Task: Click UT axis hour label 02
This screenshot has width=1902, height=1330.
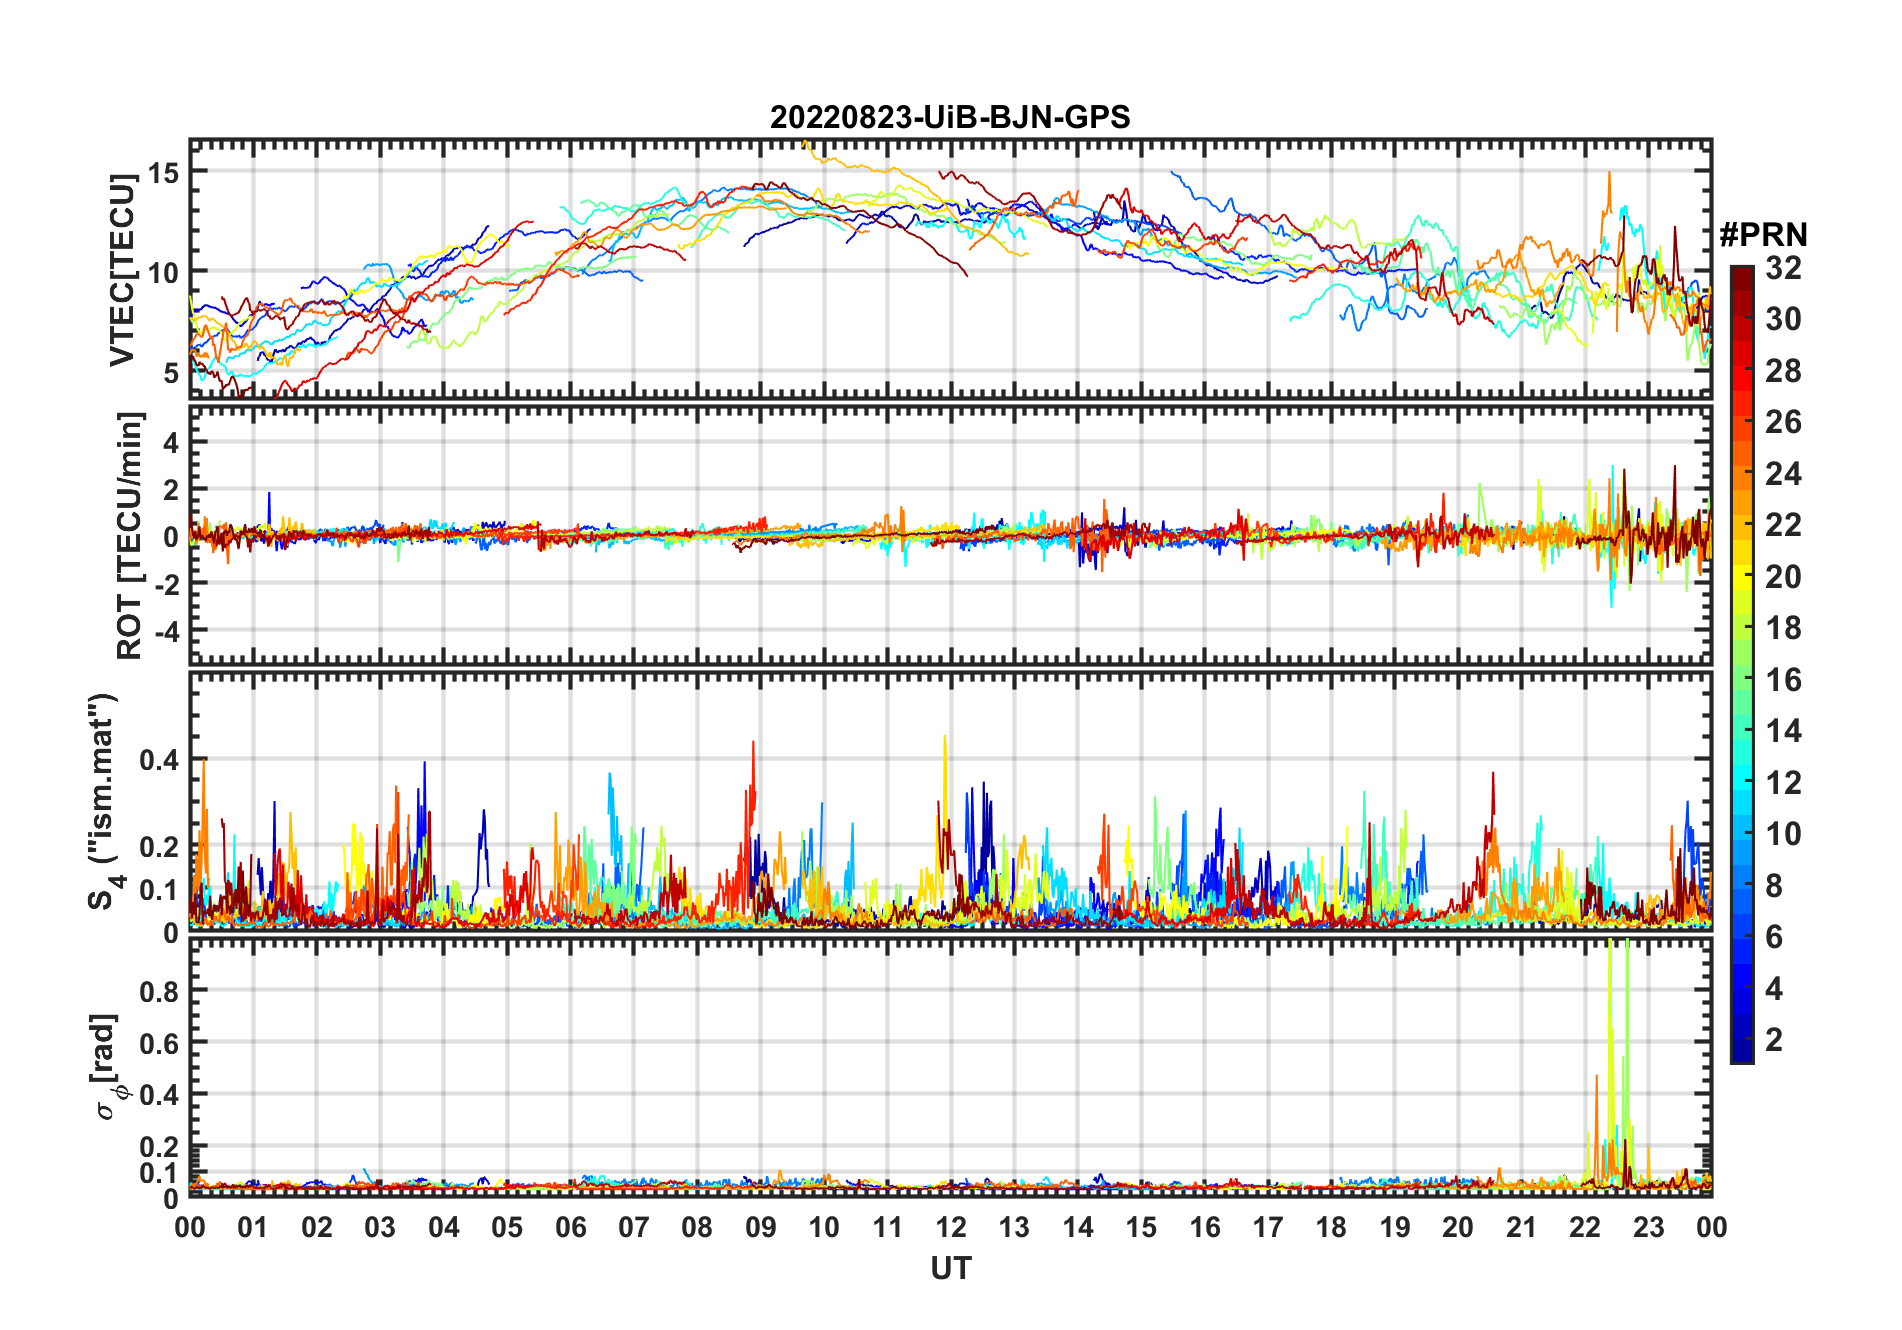Action: click(x=317, y=1227)
